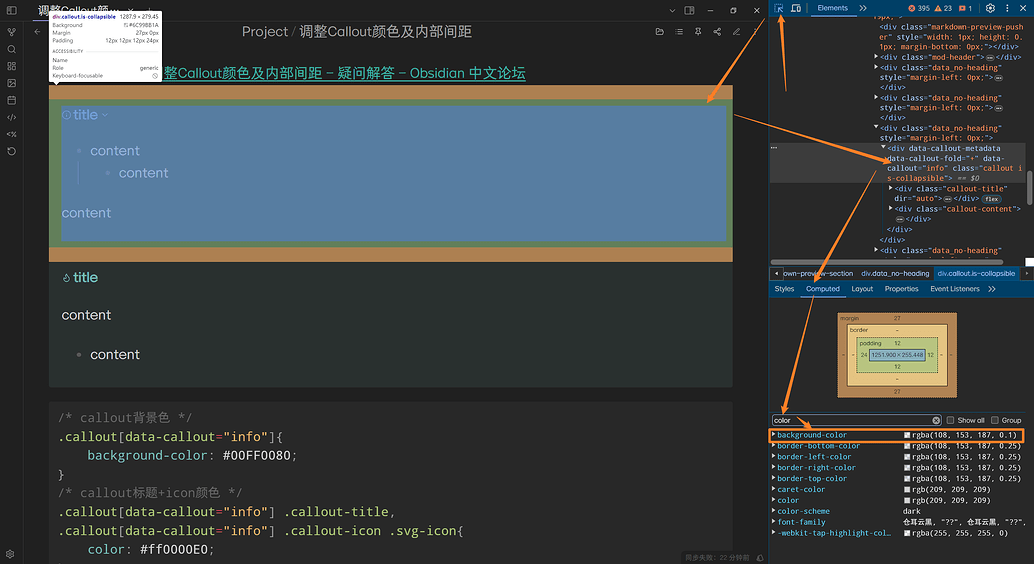Open the Obsidian search icon in sidebar

coord(11,49)
